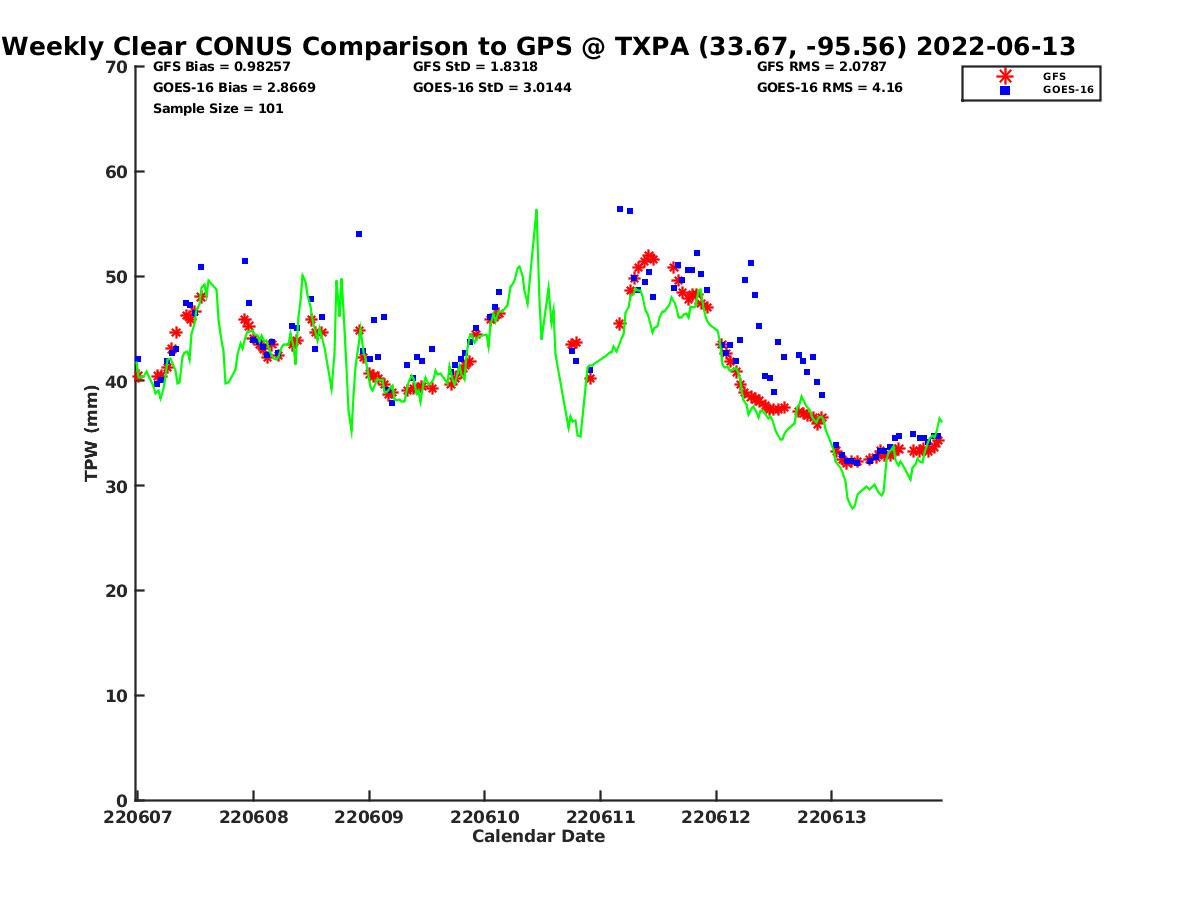Click the y-axis tick label 50
The height and width of the screenshot is (900, 1200).
tap(117, 277)
